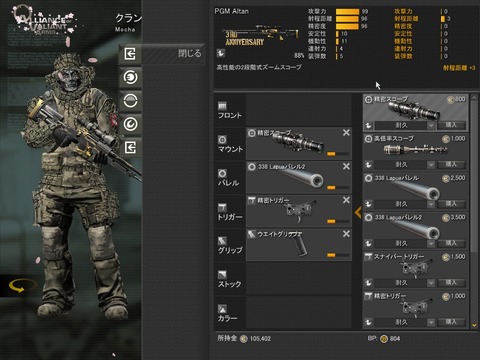Click the BP coin icon

point(384,339)
